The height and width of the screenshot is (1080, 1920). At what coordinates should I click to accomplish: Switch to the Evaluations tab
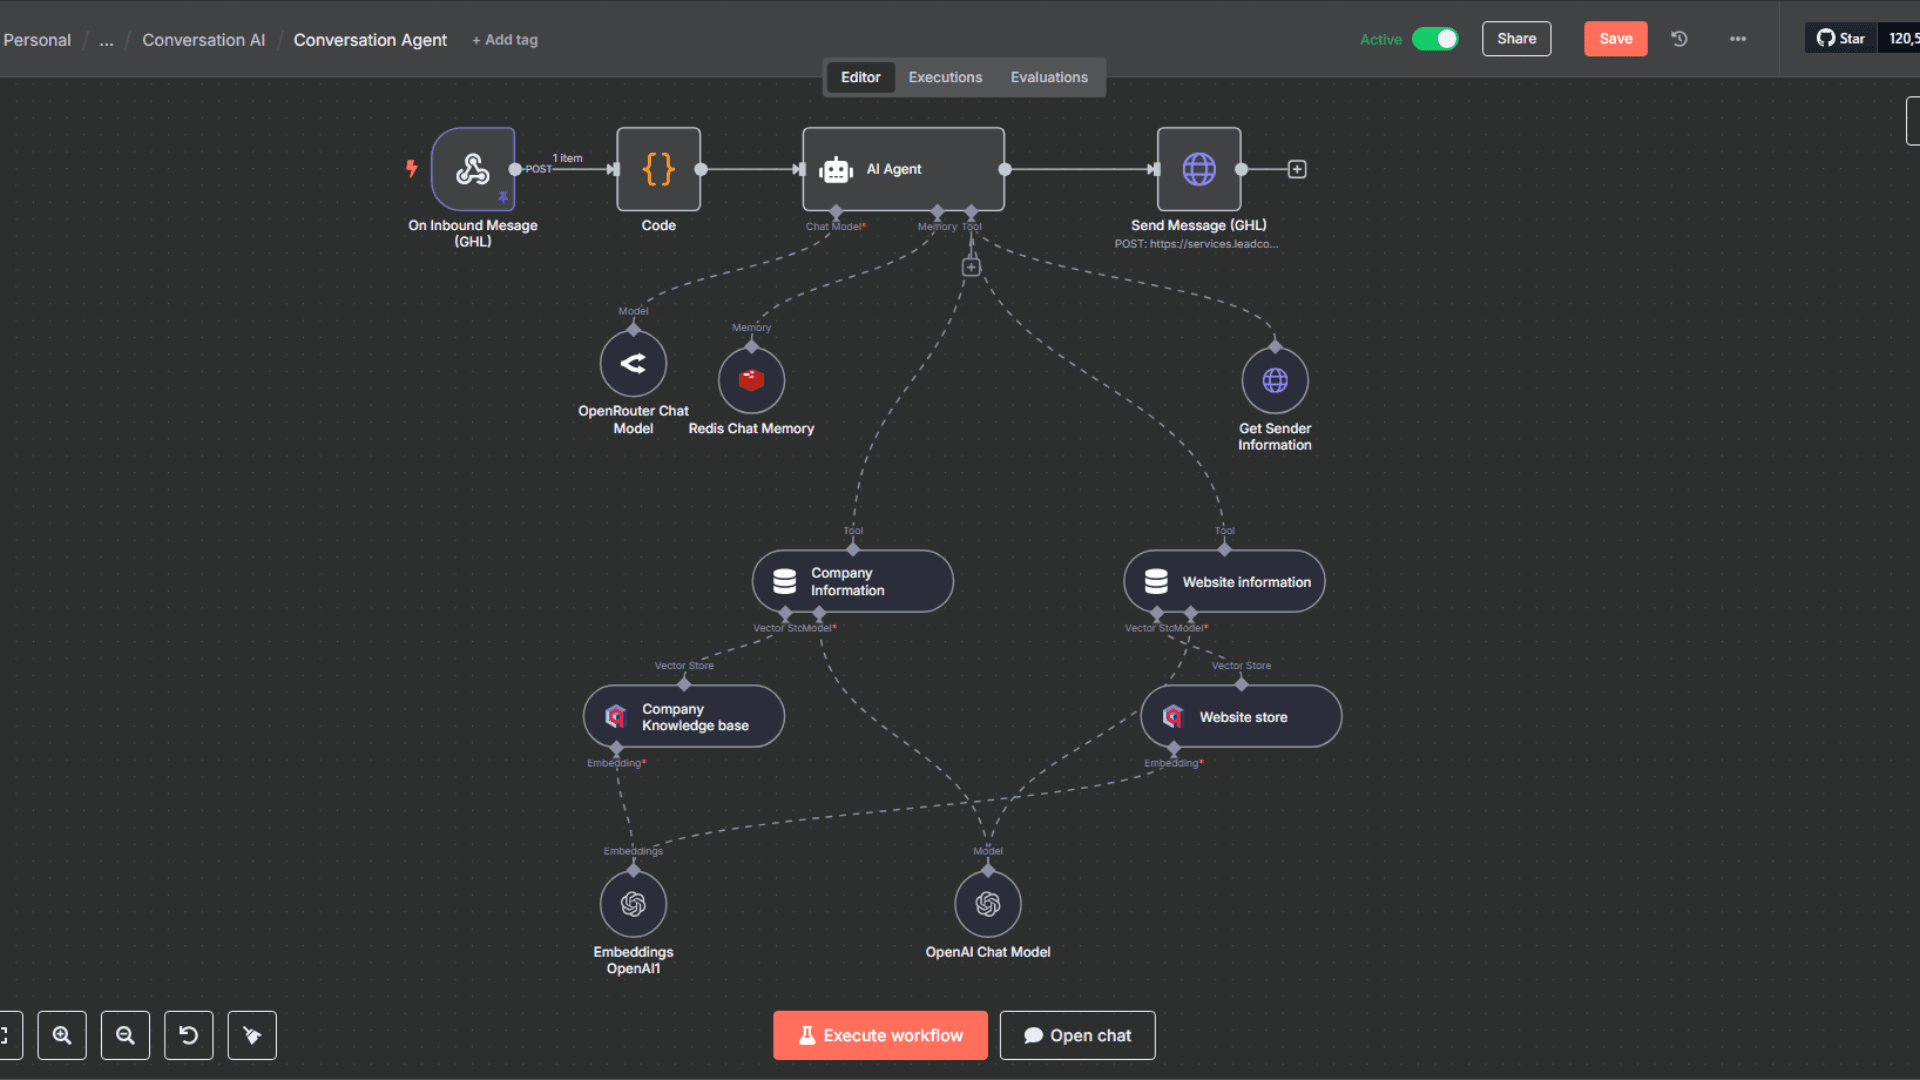1049,77
